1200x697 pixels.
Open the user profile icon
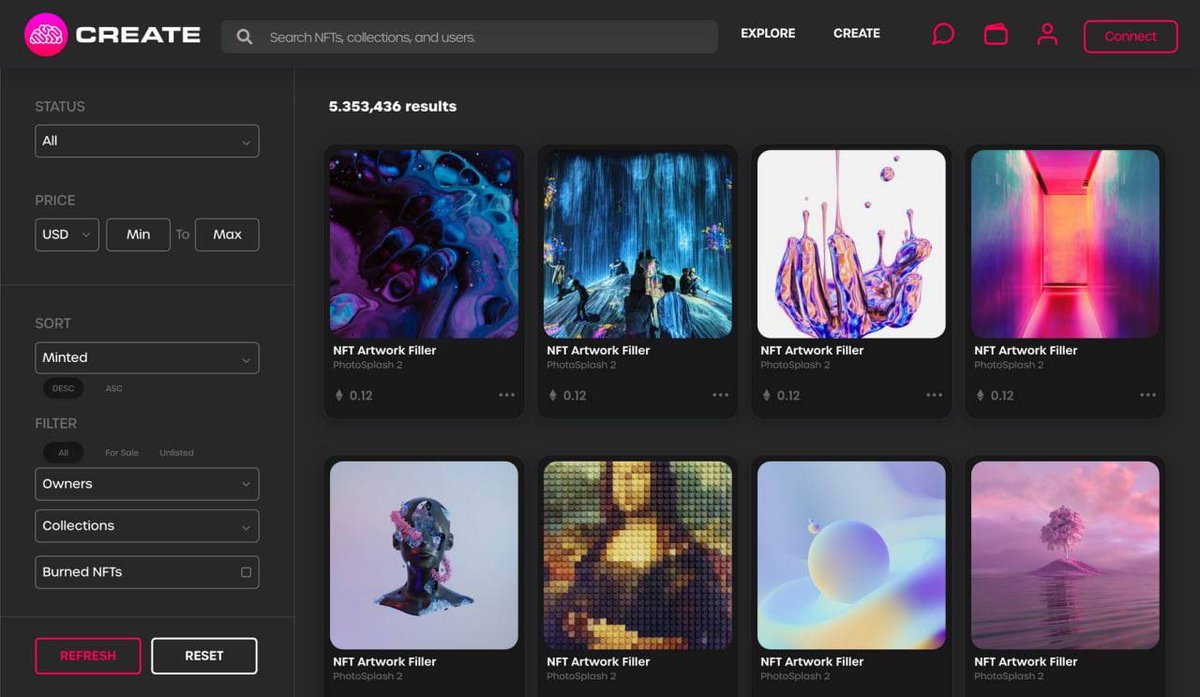click(x=1047, y=35)
